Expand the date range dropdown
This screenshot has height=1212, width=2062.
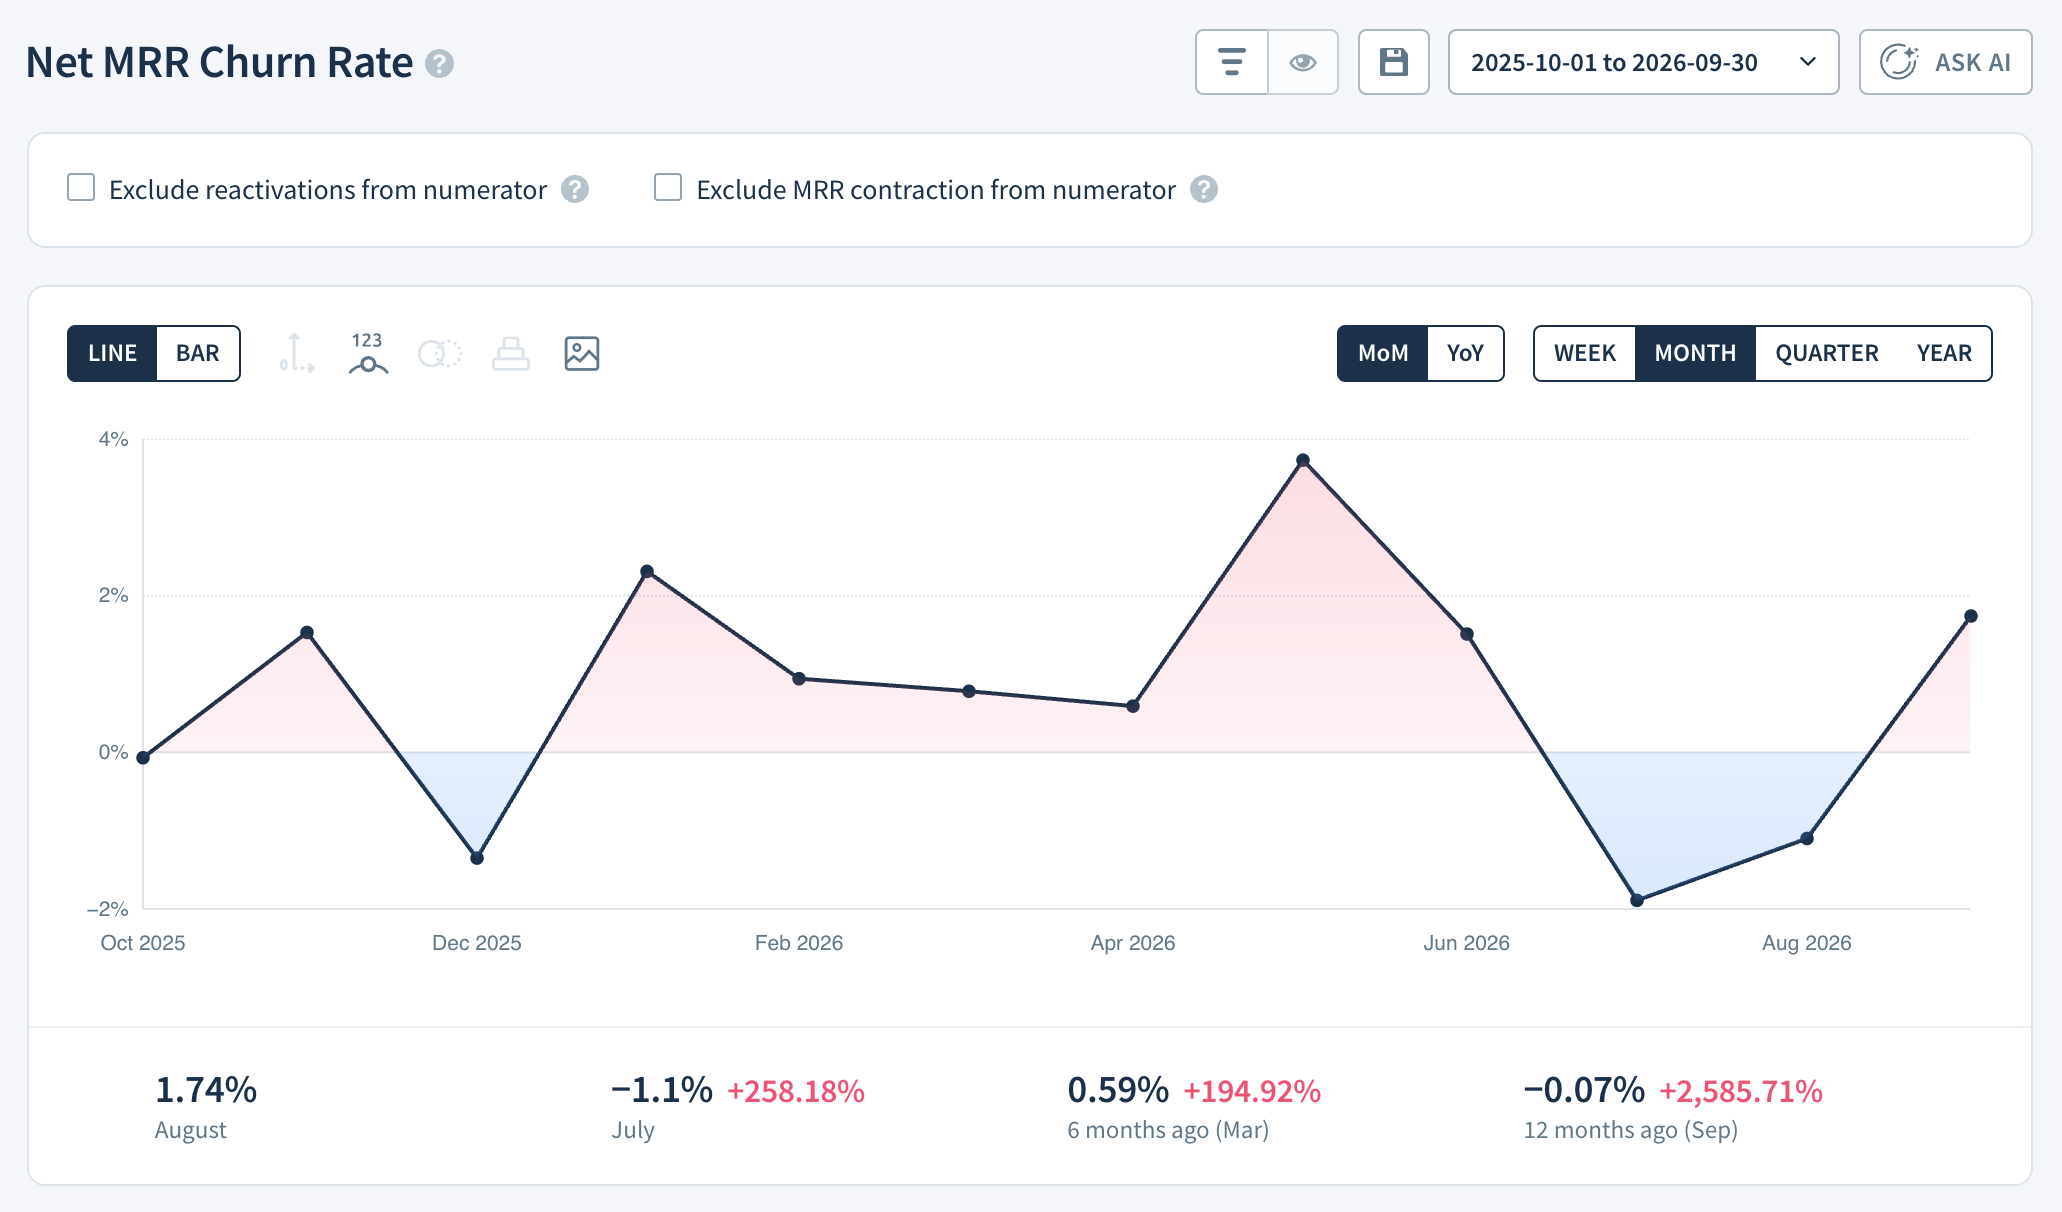1643,62
